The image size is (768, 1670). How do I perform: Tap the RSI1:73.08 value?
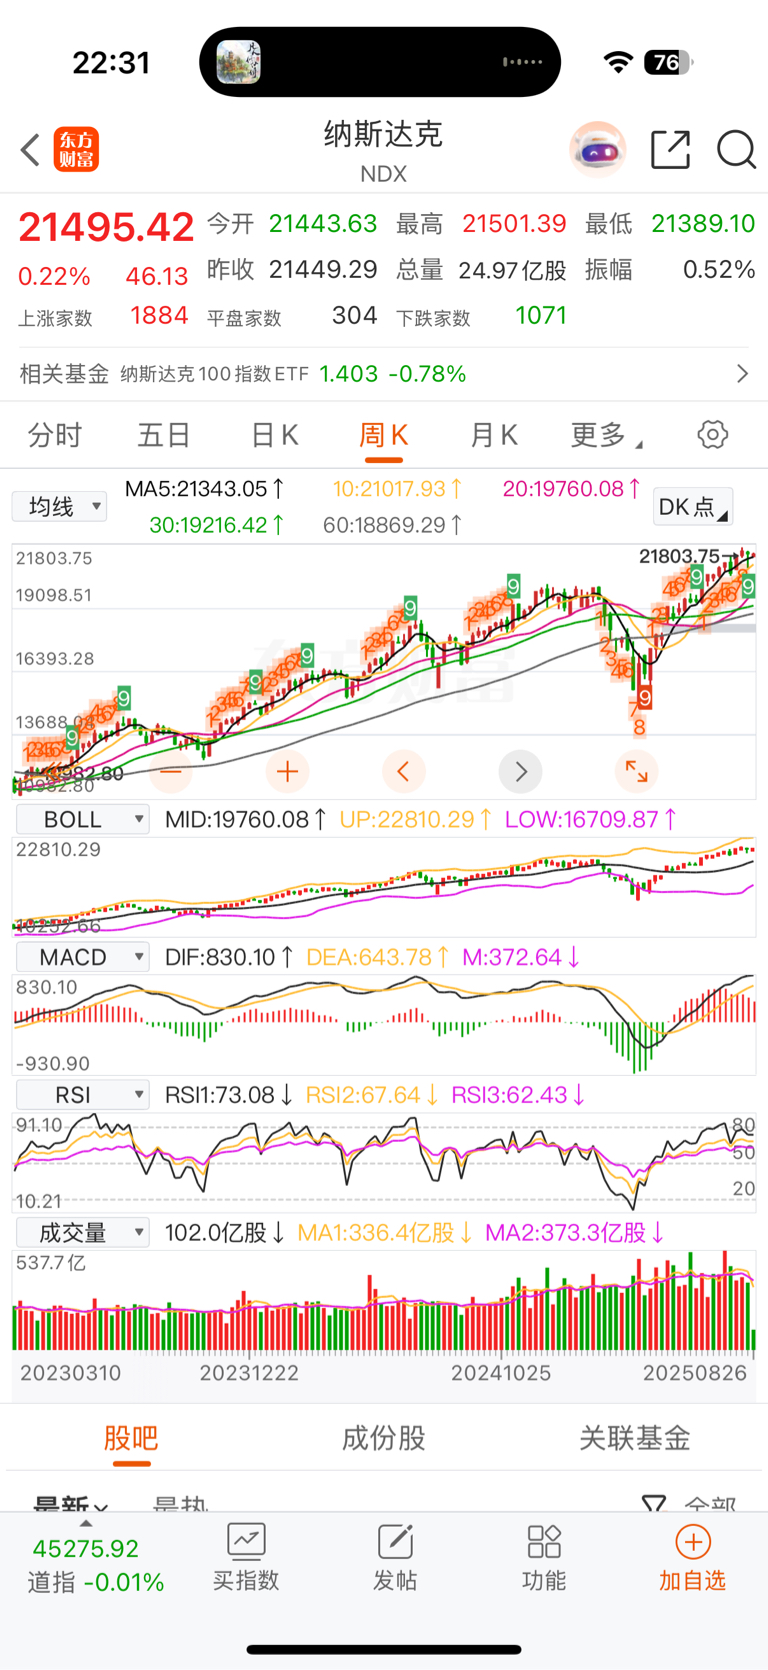point(229,1095)
